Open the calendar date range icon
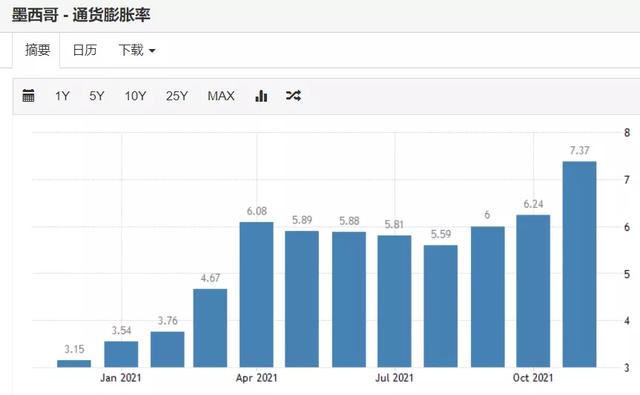 click(28, 95)
